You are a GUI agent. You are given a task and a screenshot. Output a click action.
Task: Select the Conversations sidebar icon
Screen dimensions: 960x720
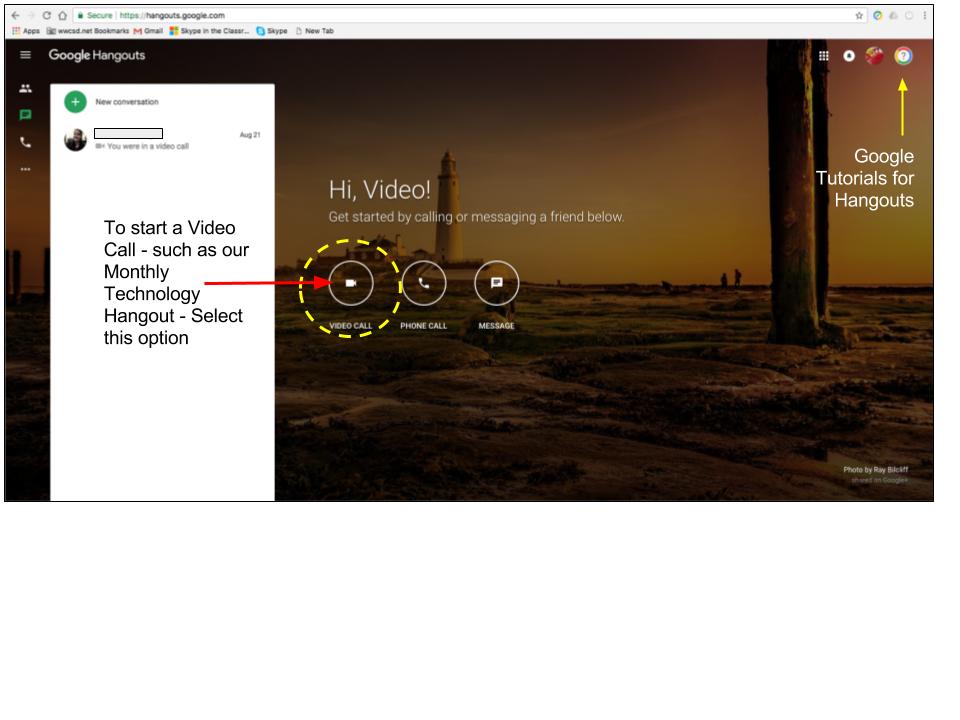[25, 116]
